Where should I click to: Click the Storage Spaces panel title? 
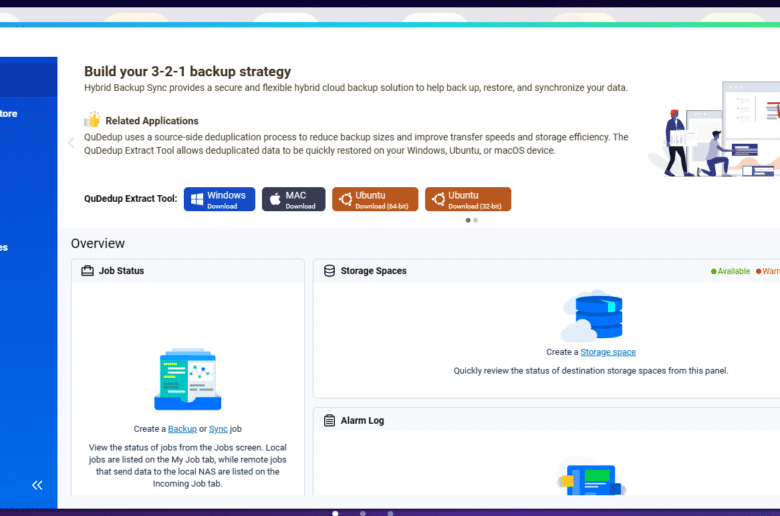[x=374, y=271]
